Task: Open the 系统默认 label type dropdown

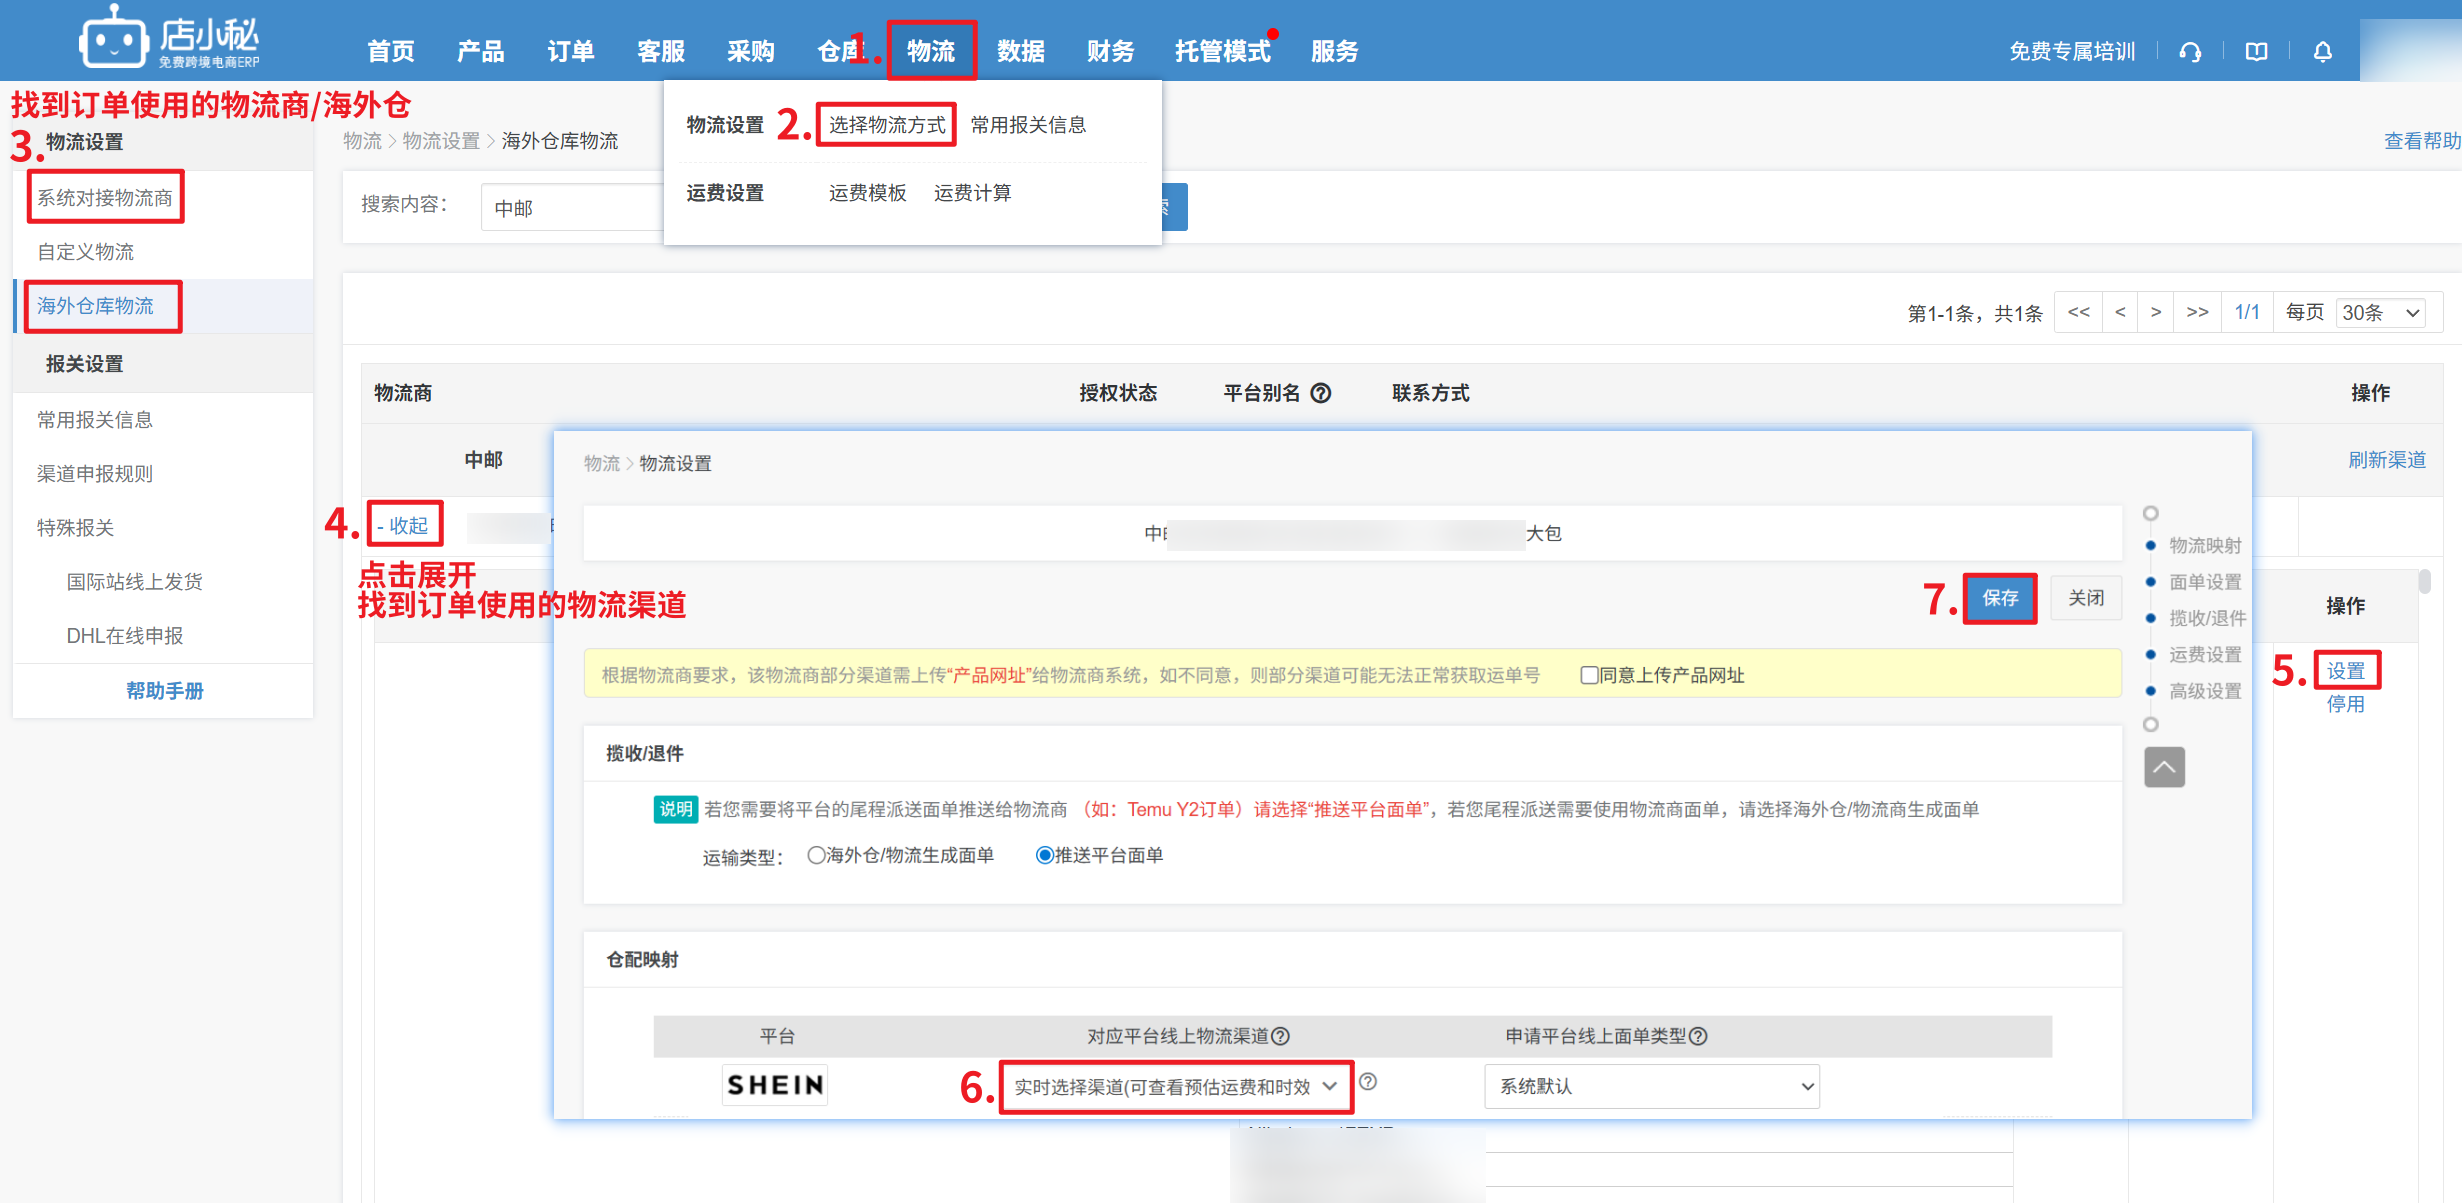Action: click(1651, 1086)
